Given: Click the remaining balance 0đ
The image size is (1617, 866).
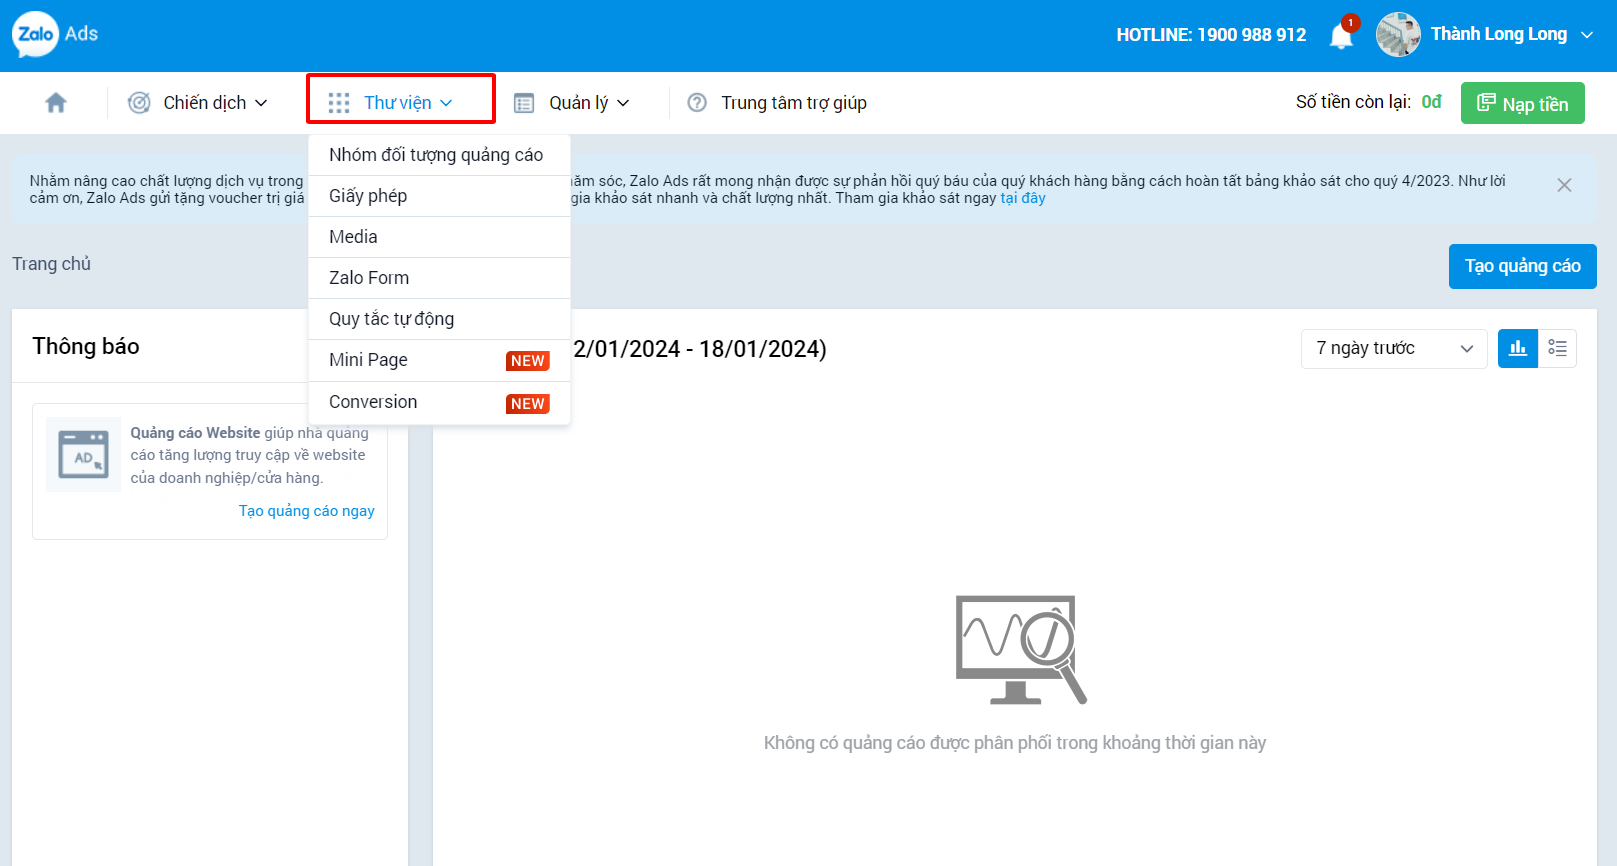Looking at the screenshot, I should pyautogui.click(x=1431, y=102).
